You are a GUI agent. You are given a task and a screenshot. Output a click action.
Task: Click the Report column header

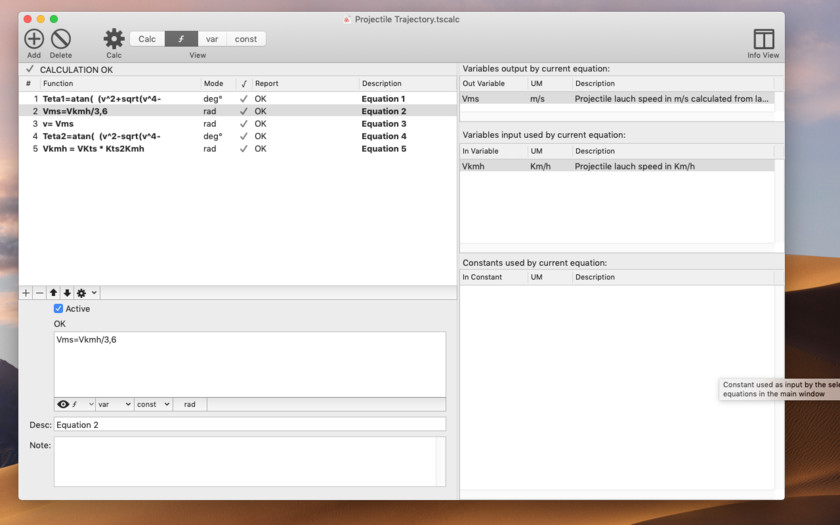[x=305, y=84]
